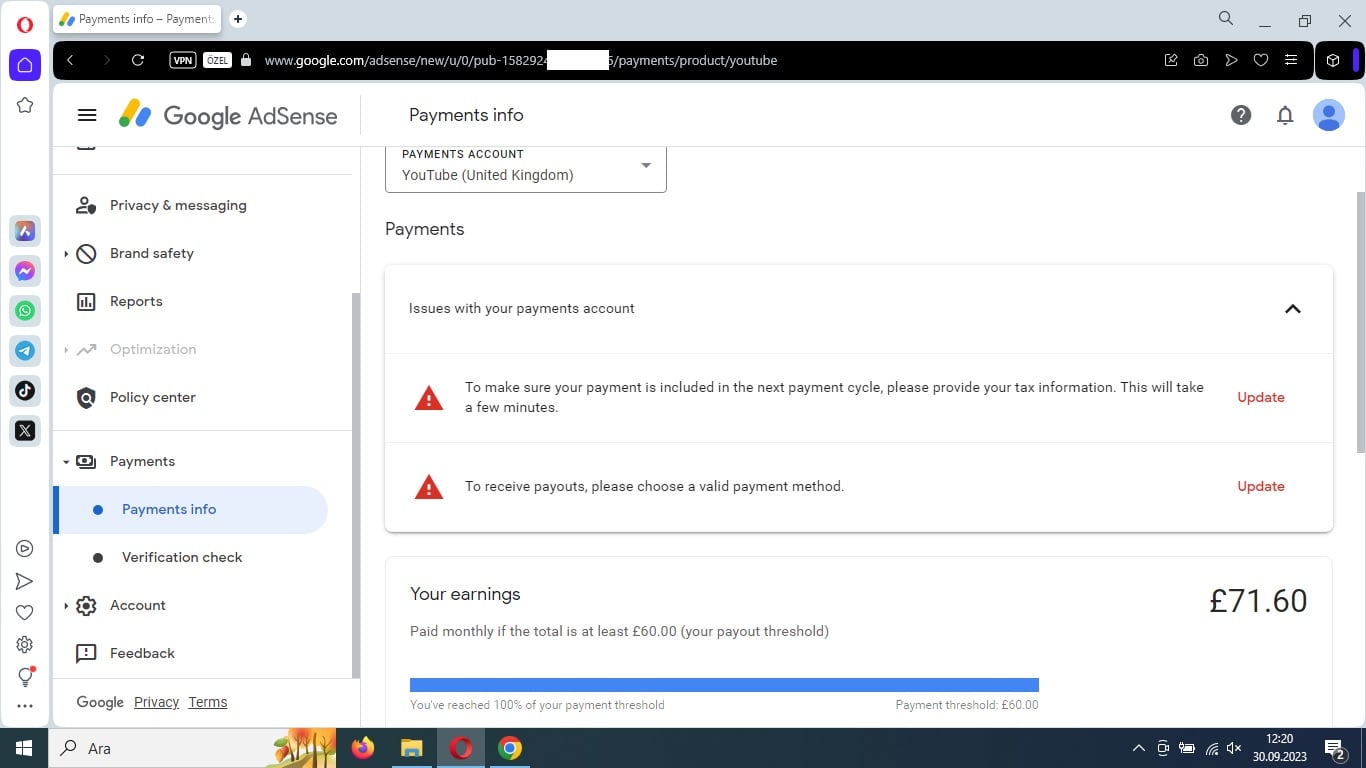The width and height of the screenshot is (1366, 768).
Task: Go back to previous page
Action: tap(70, 60)
